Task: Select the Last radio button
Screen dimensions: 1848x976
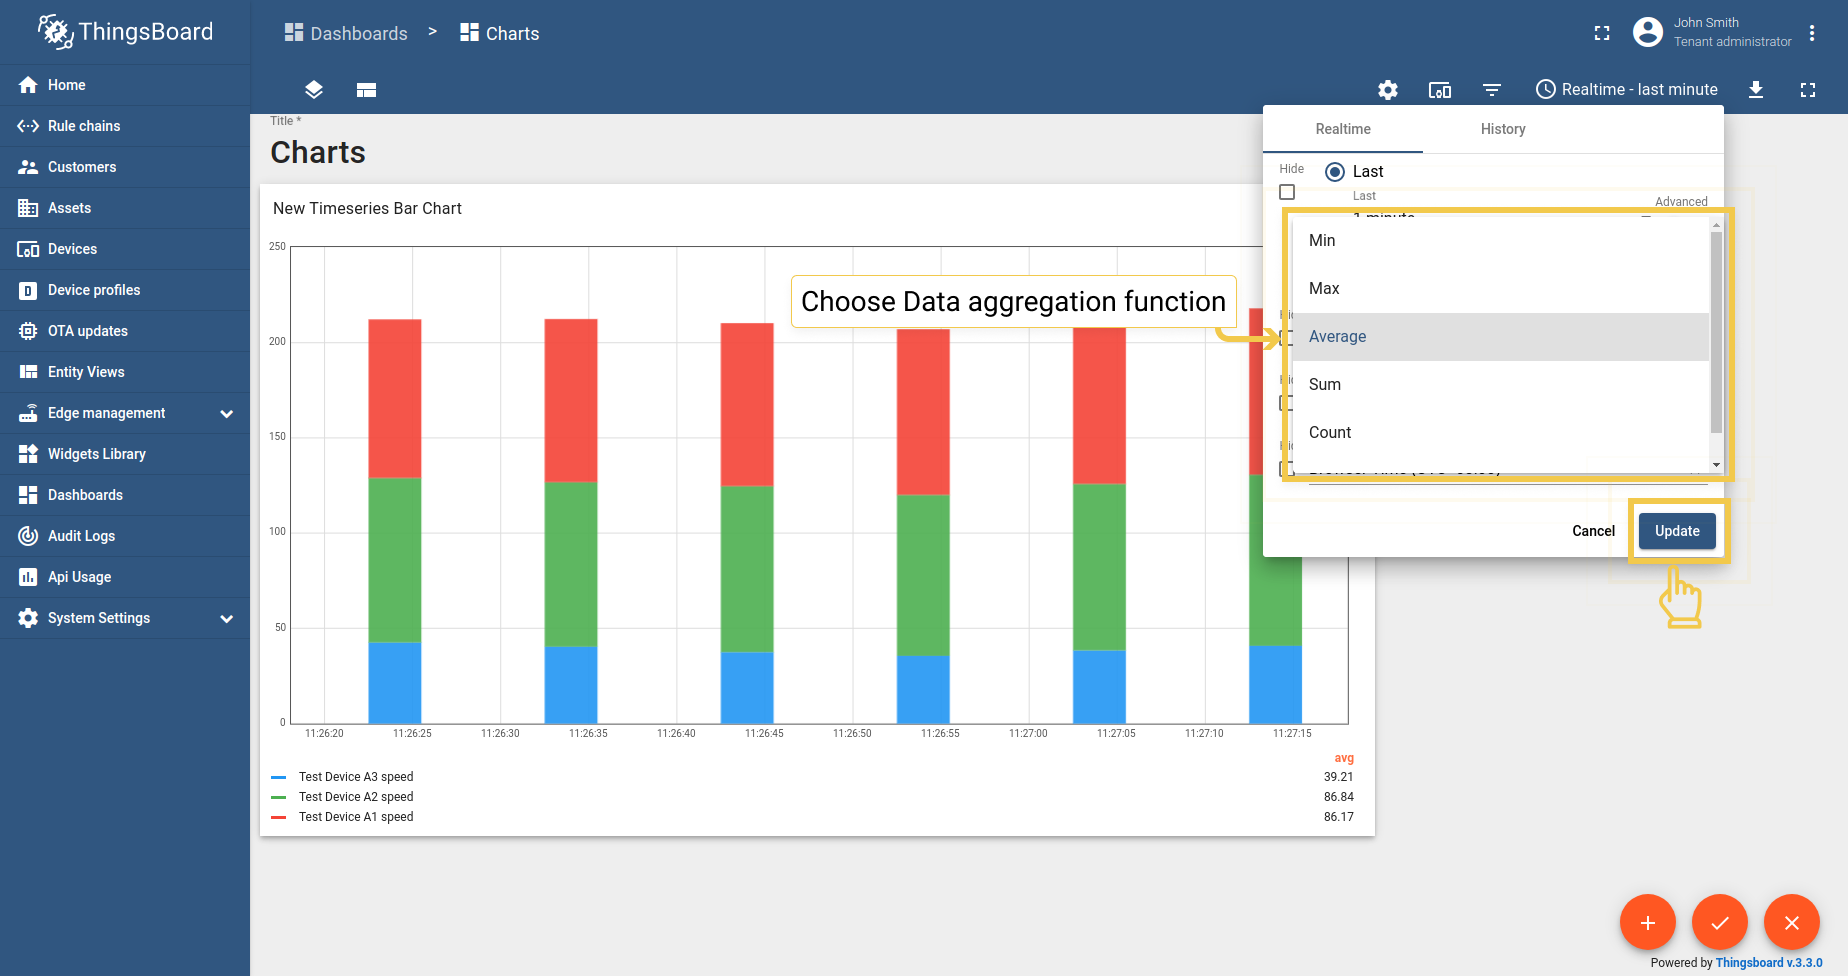Action: click(1334, 171)
